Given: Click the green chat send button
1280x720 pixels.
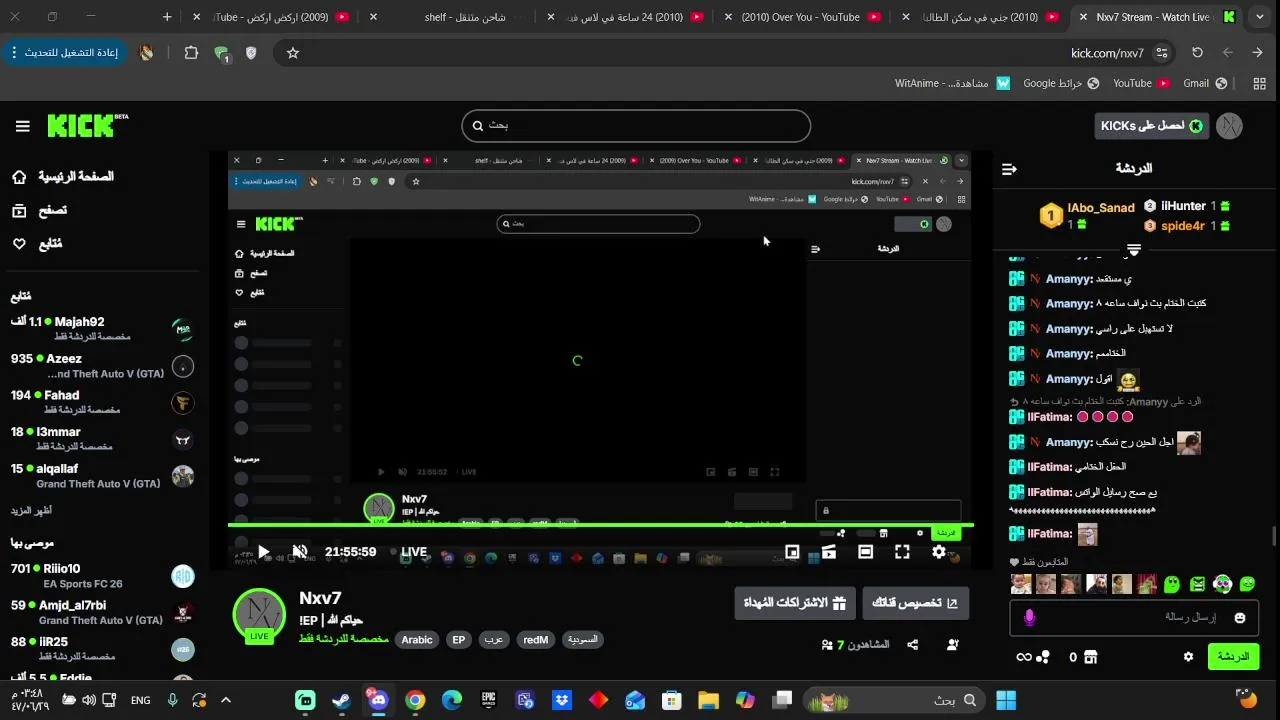Looking at the screenshot, I should [x=1233, y=657].
